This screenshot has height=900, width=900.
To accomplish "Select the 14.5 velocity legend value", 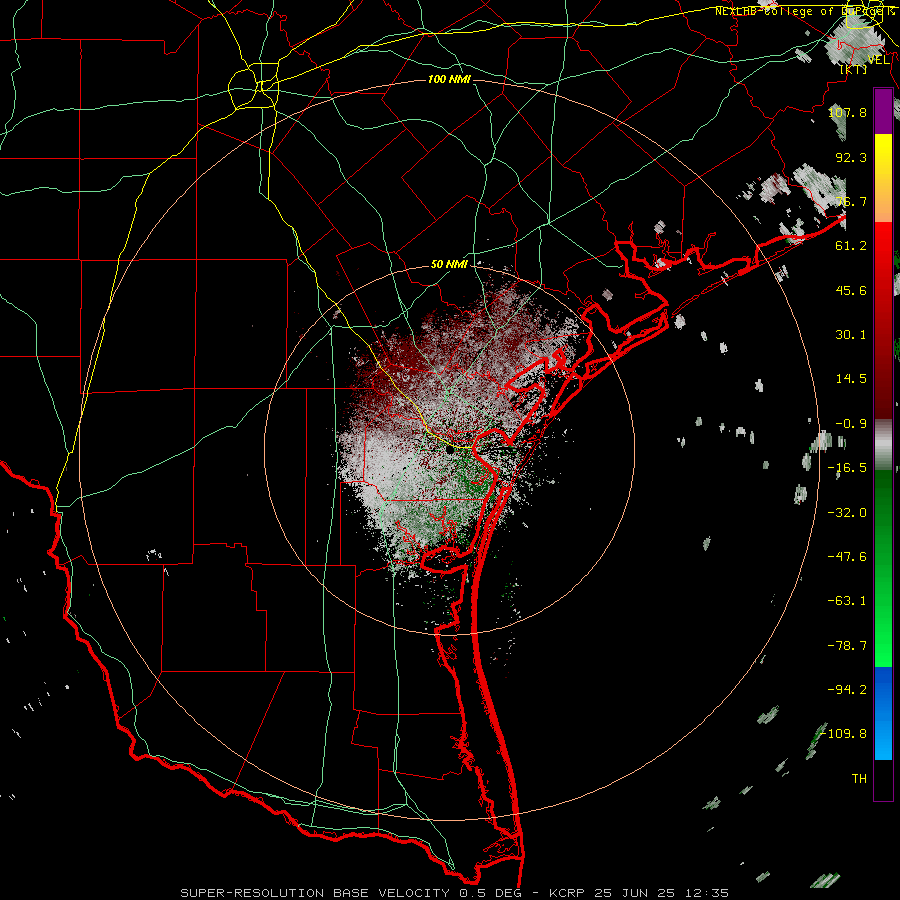I will click(851, 379).
